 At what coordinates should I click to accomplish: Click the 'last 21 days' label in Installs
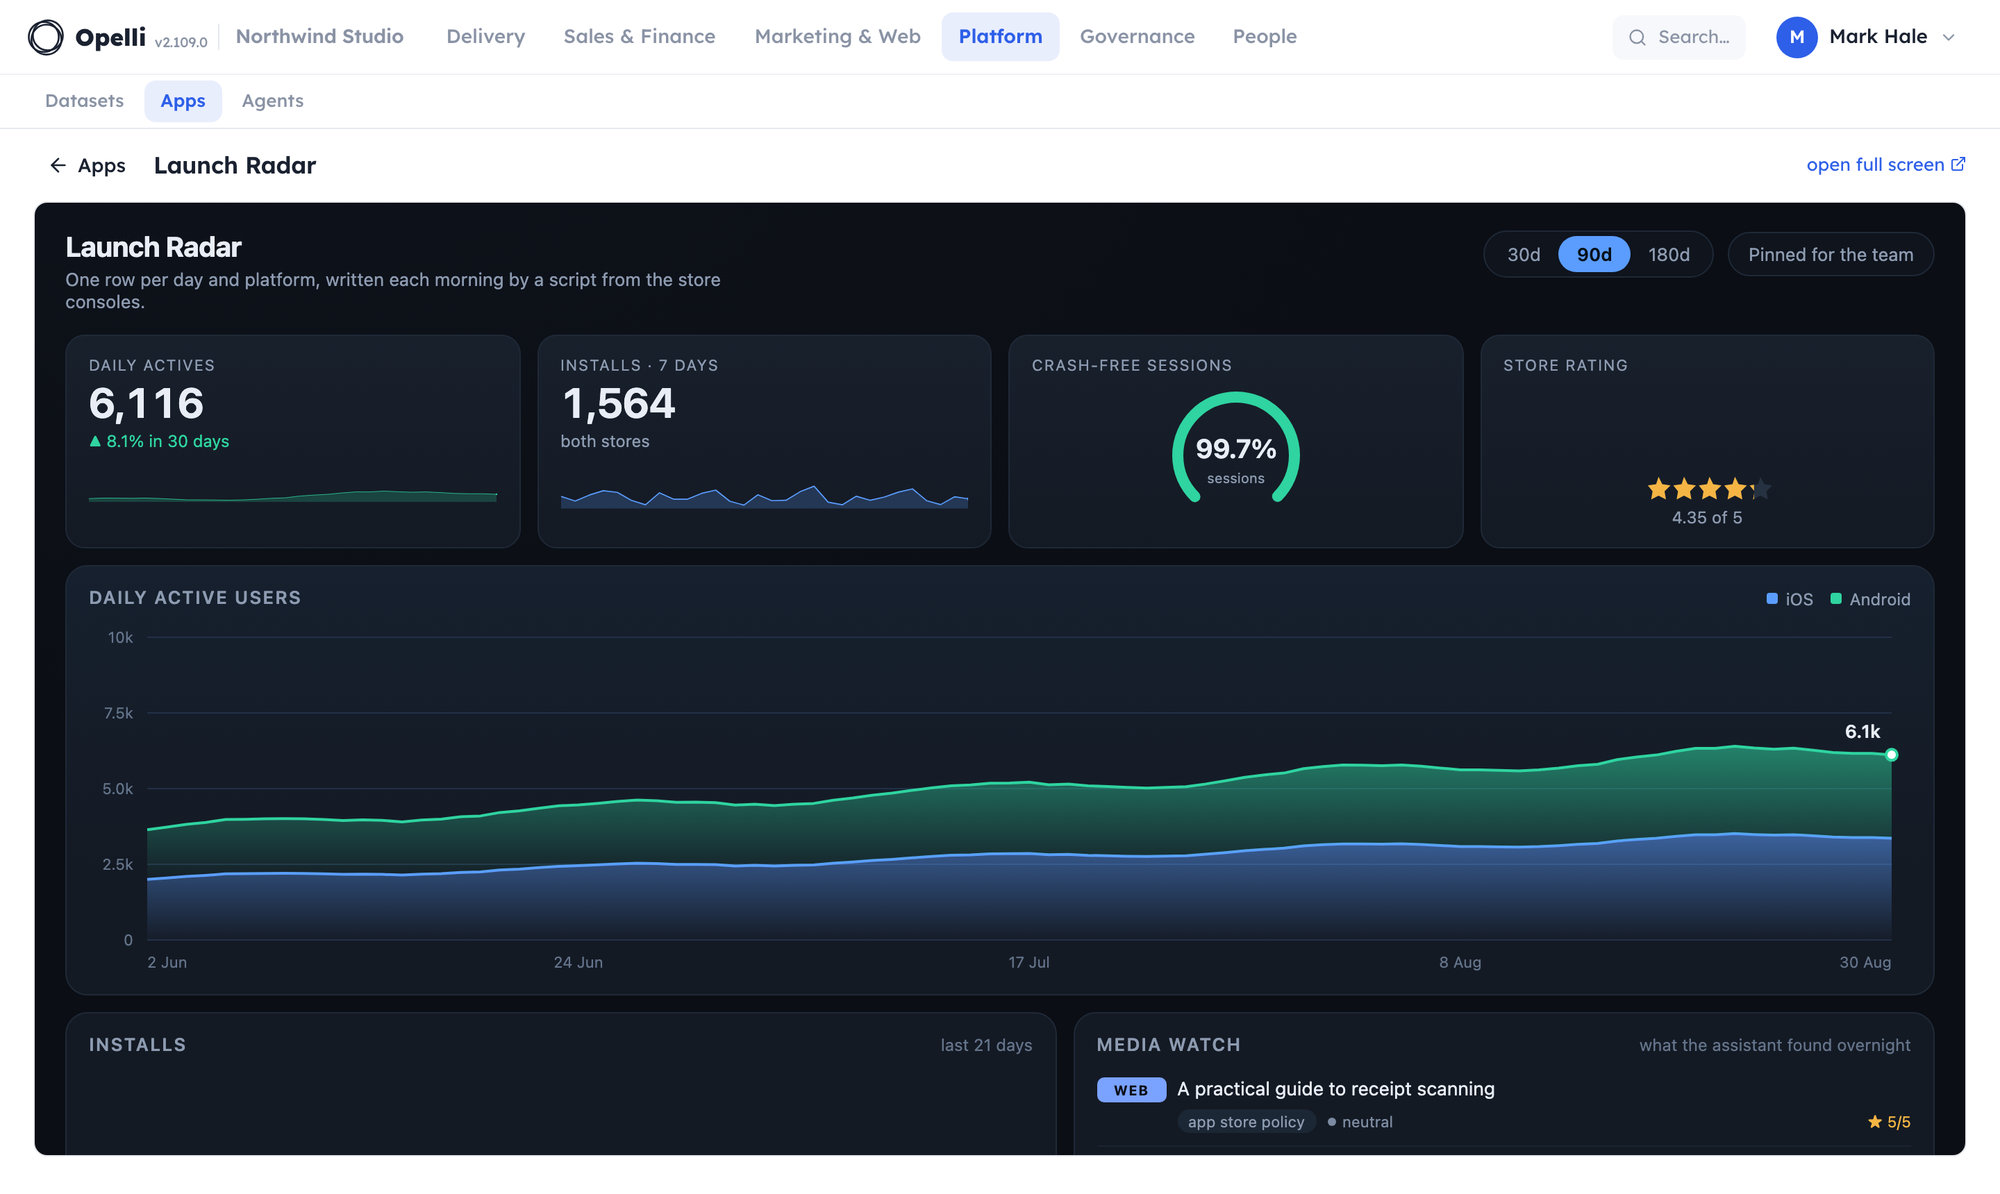point(986,1045)
